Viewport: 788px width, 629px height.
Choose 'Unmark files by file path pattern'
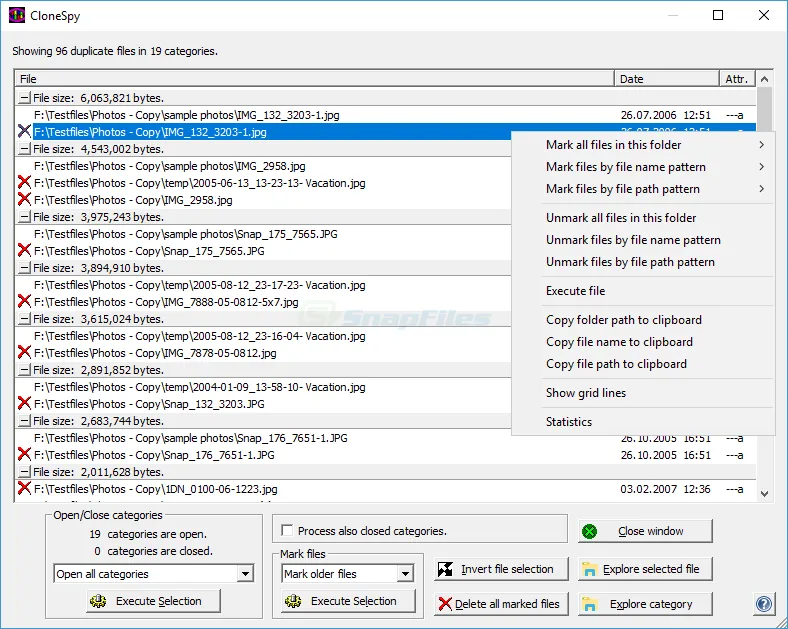tap(643, 262)
